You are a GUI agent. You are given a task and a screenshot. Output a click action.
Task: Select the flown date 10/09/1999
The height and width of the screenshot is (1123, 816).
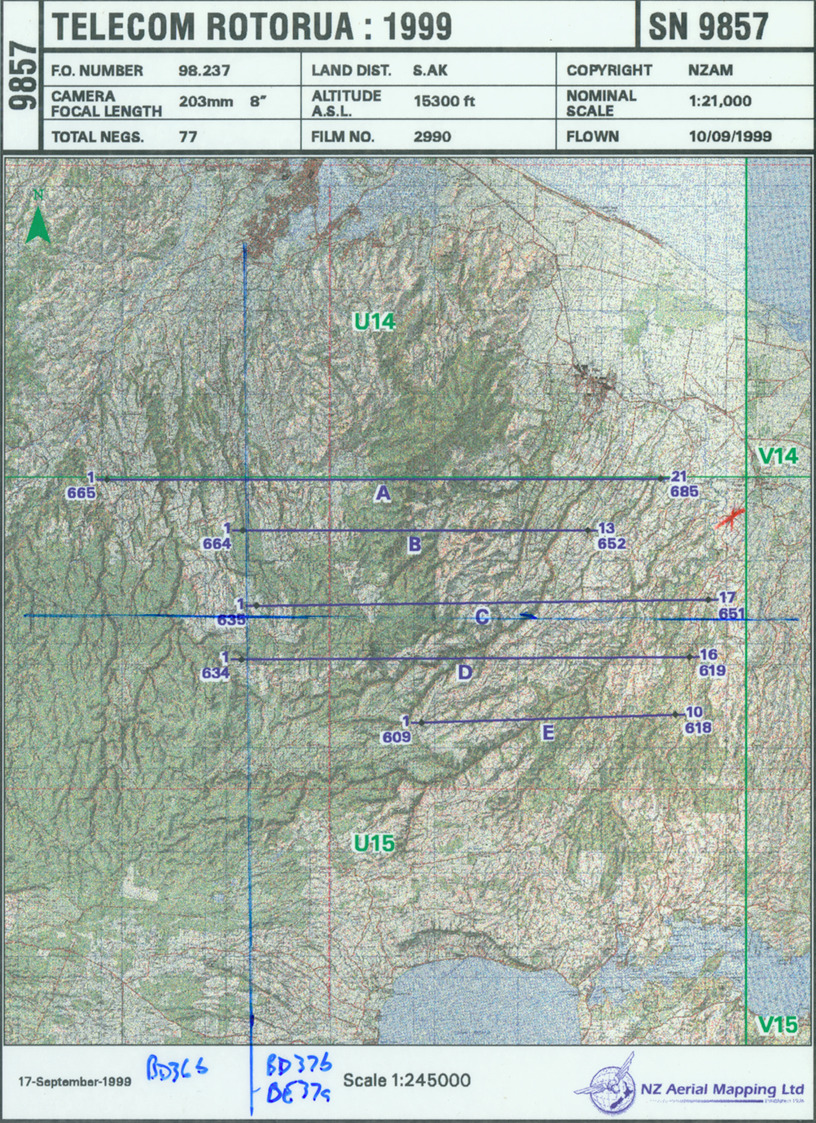pos(730,136)
